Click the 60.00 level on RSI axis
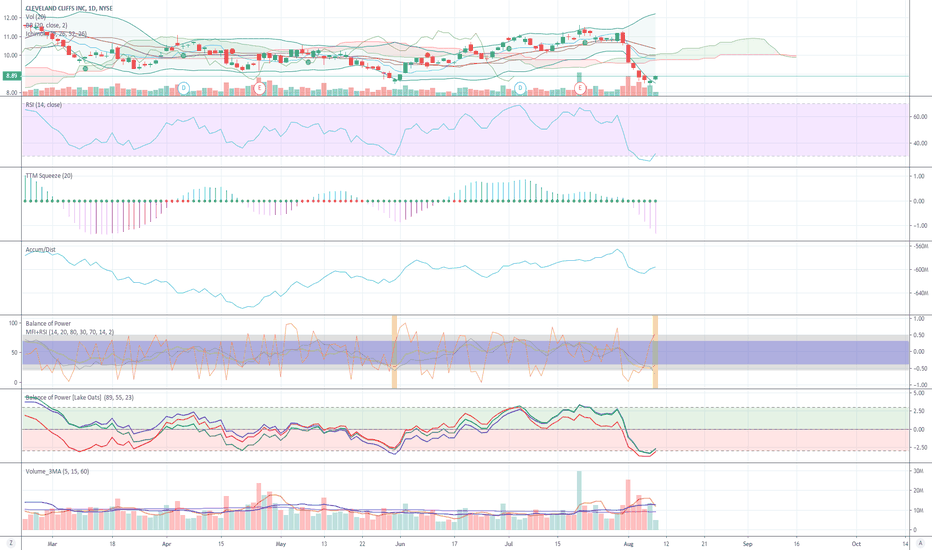The width and height of the screenshot is (932, 550). pyautogui.click(x=920, y=117)
